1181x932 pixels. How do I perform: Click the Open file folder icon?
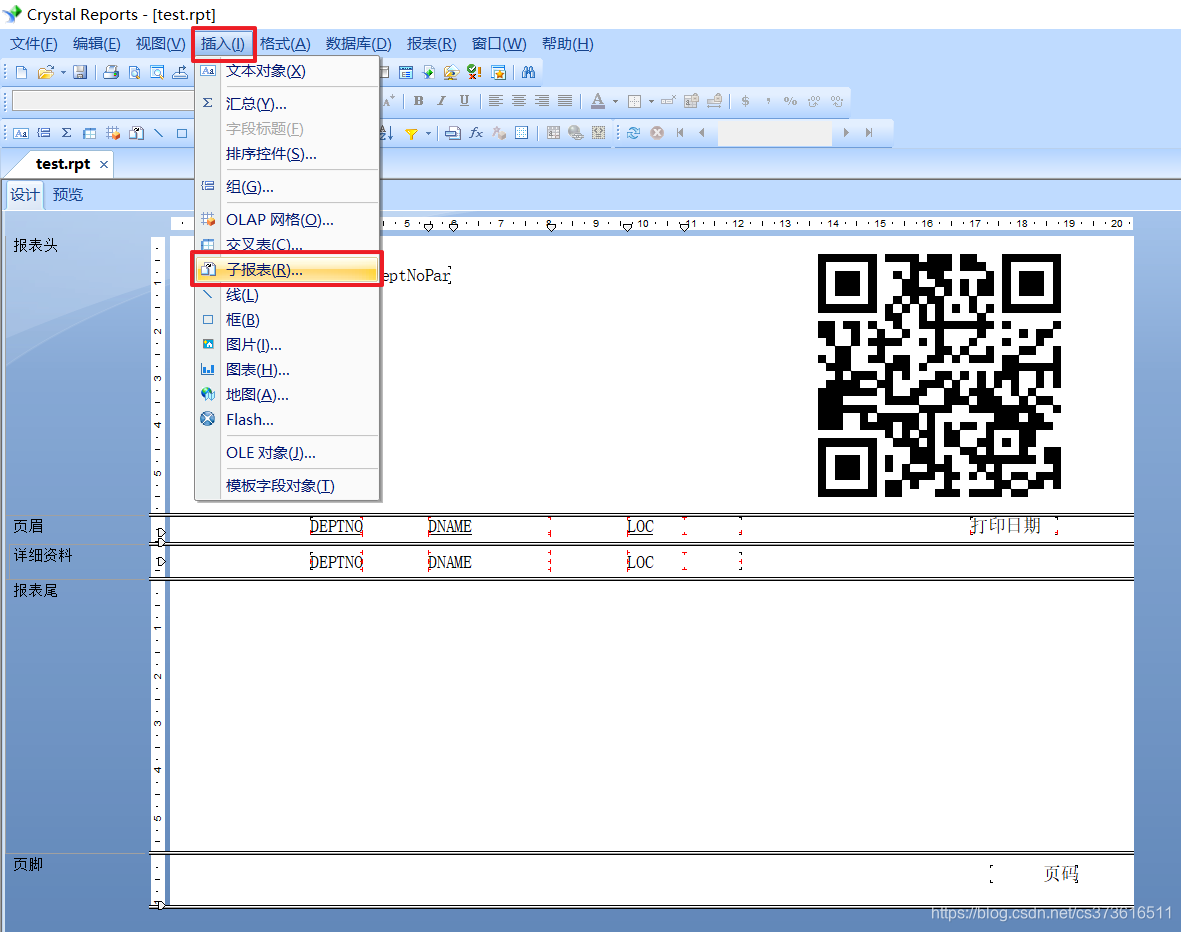(46, 72)
